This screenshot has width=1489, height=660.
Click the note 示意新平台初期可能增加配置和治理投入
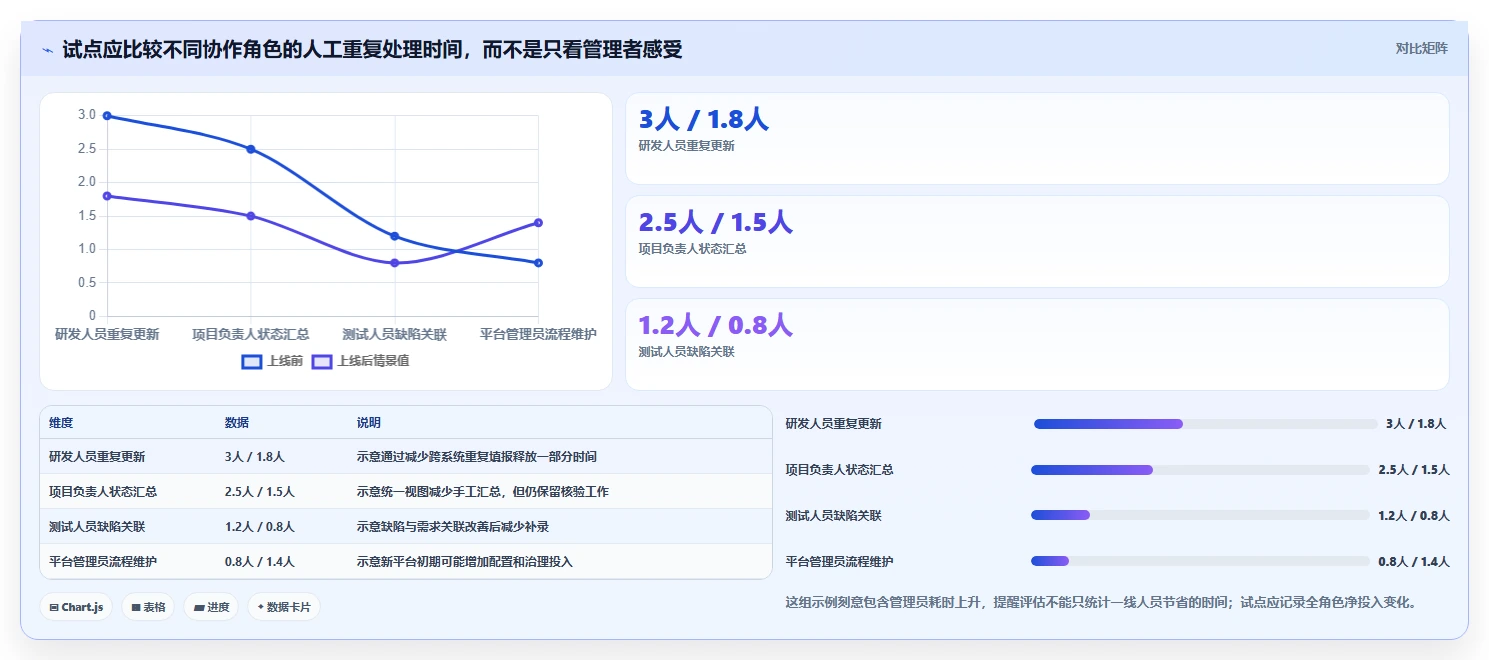pyautogui.click(x=465, y=562)
